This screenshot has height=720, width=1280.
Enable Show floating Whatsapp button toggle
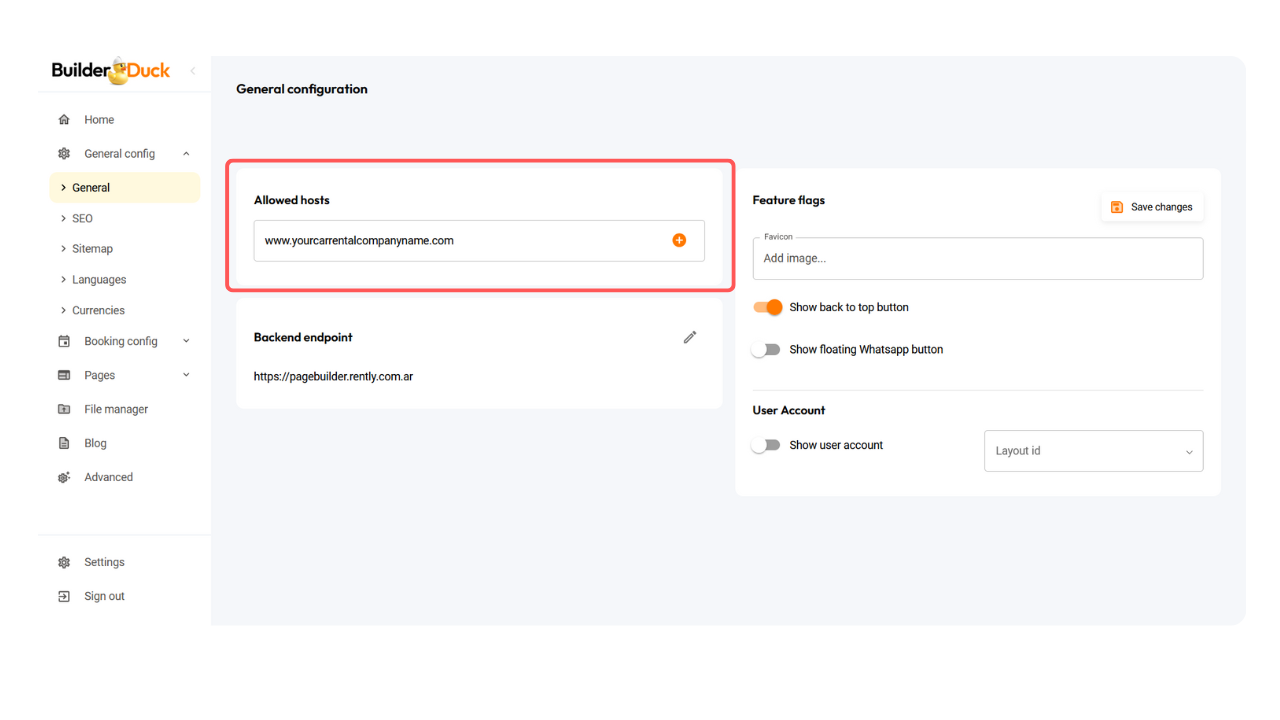(766, 350)
